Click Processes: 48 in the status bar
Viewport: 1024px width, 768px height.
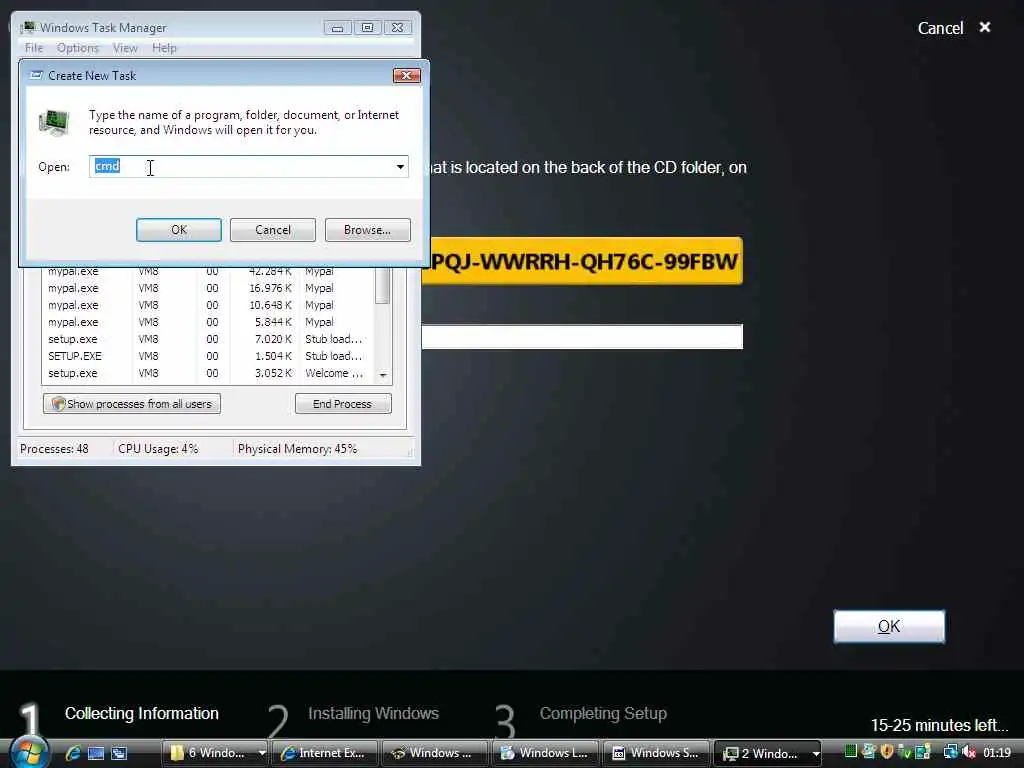[54, 449]
